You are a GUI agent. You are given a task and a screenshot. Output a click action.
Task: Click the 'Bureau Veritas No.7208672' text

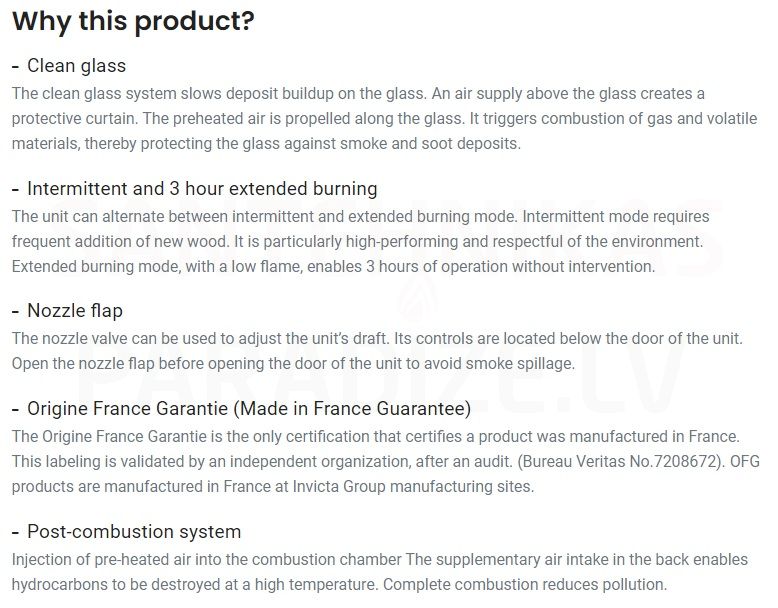click(621, 462)
